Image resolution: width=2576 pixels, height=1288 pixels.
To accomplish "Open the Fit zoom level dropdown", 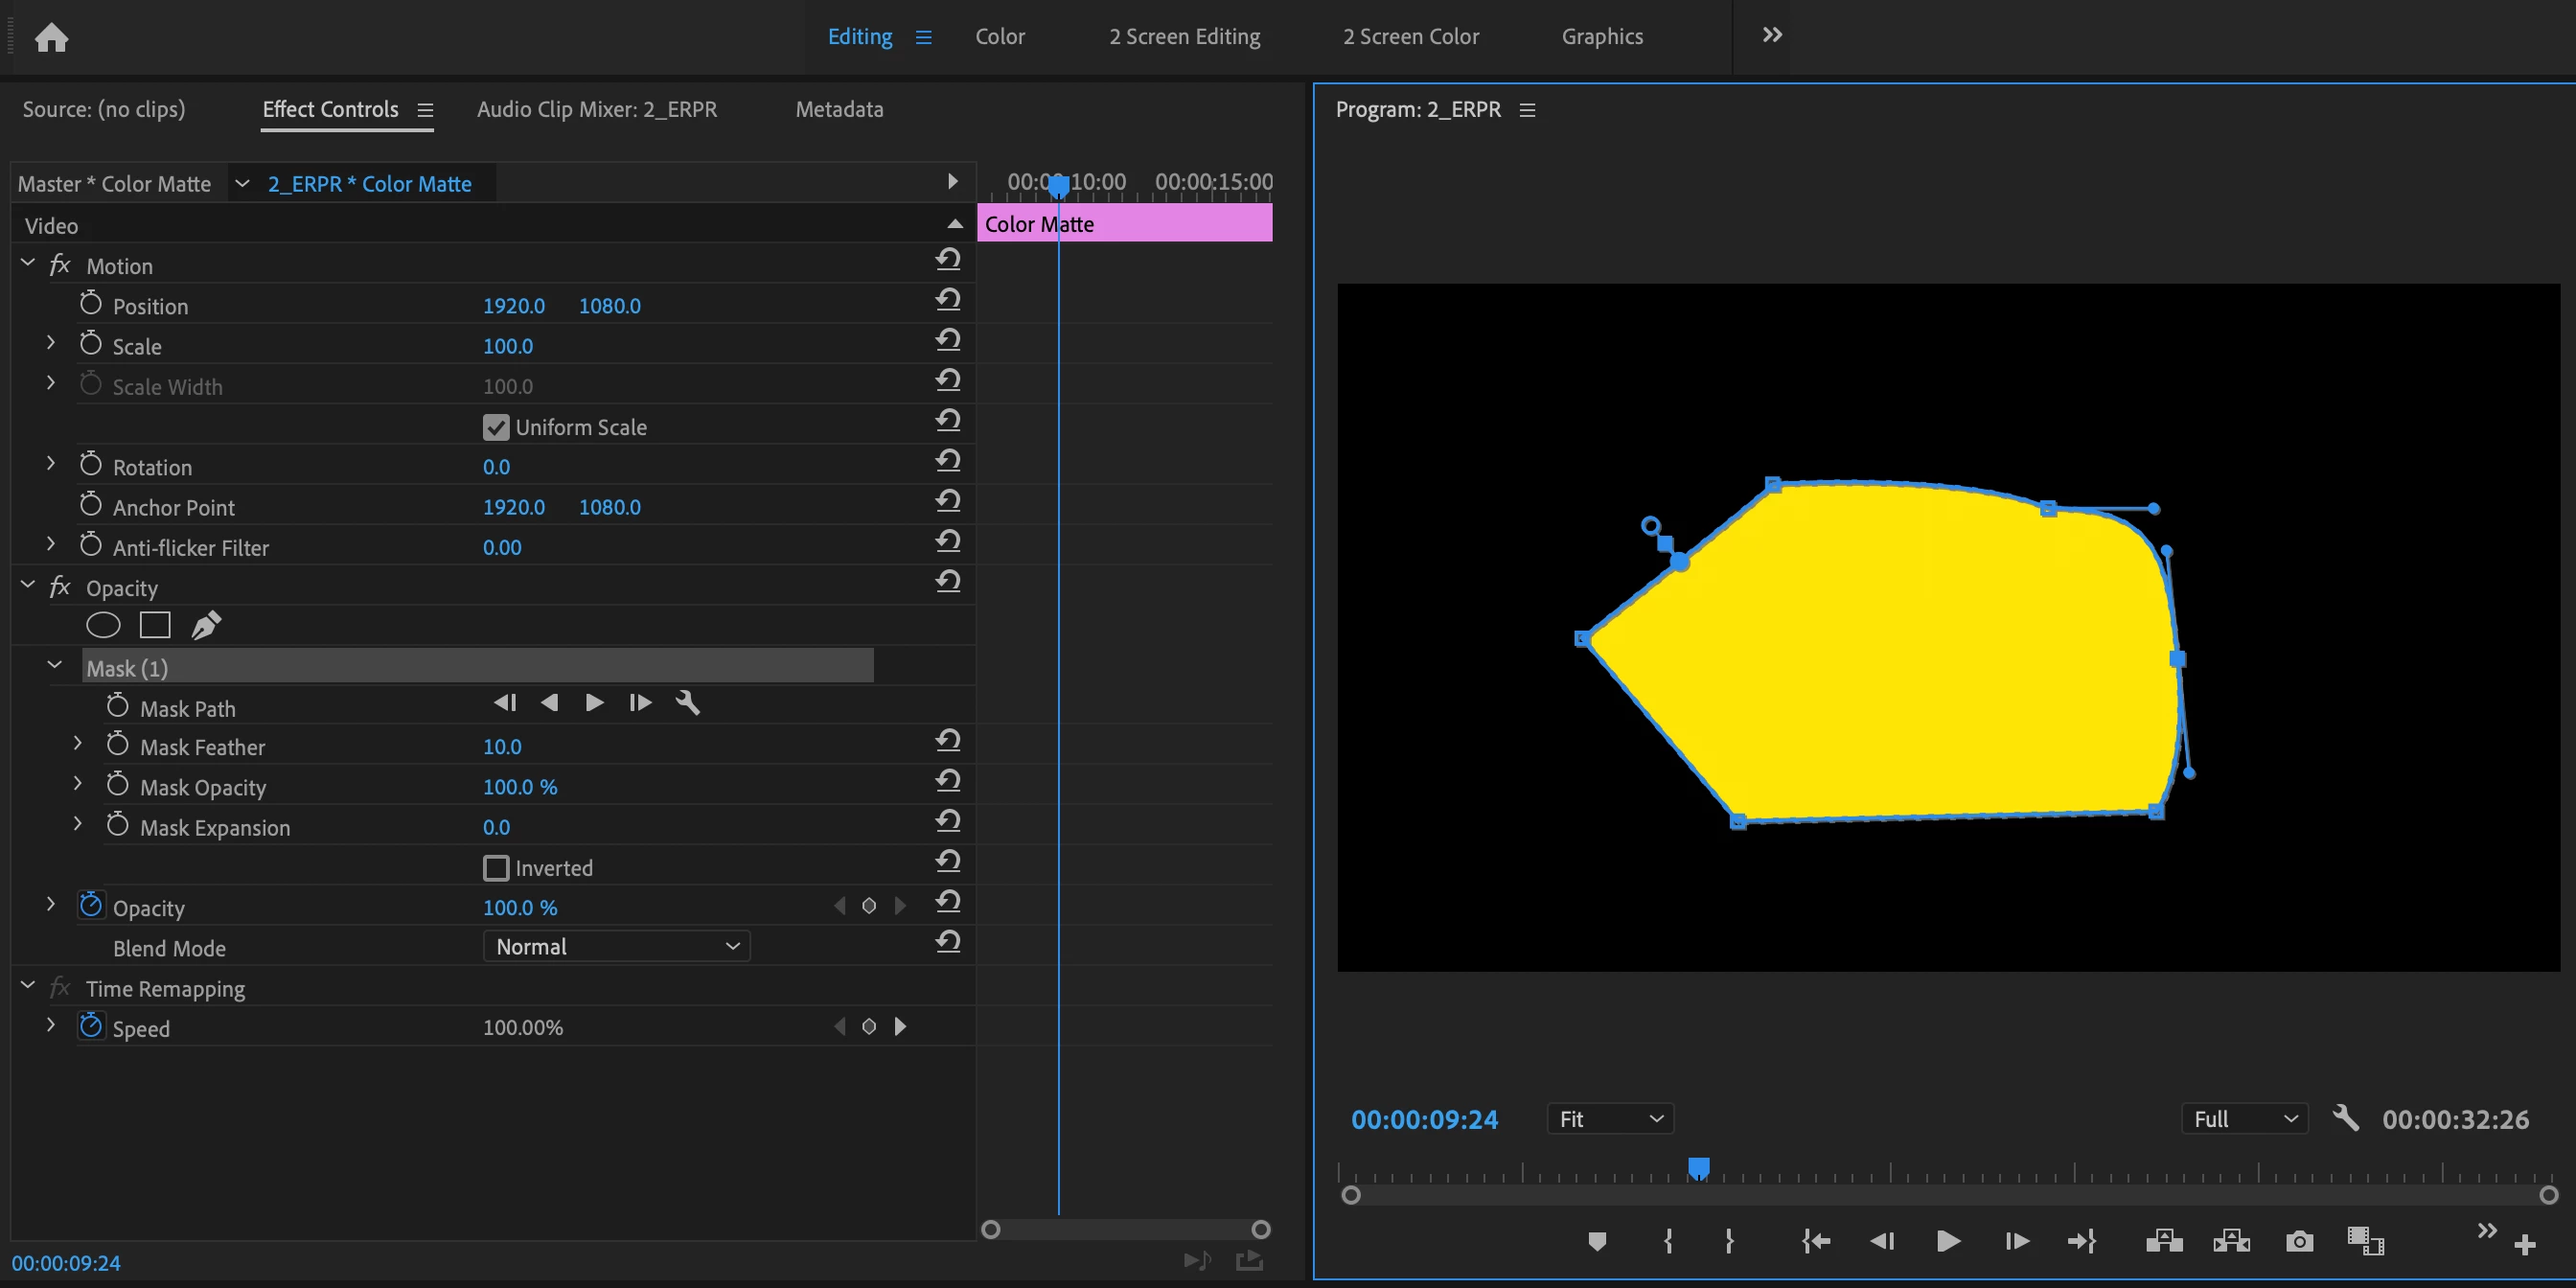I will (1610, 1119).
